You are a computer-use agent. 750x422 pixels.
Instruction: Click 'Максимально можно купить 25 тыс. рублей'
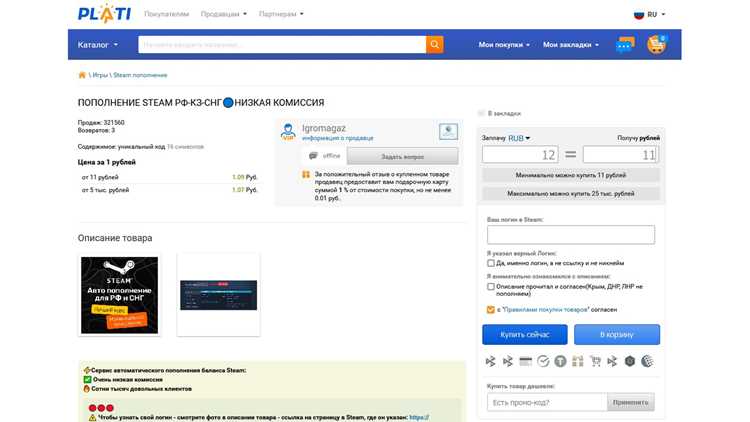[571, 193]
